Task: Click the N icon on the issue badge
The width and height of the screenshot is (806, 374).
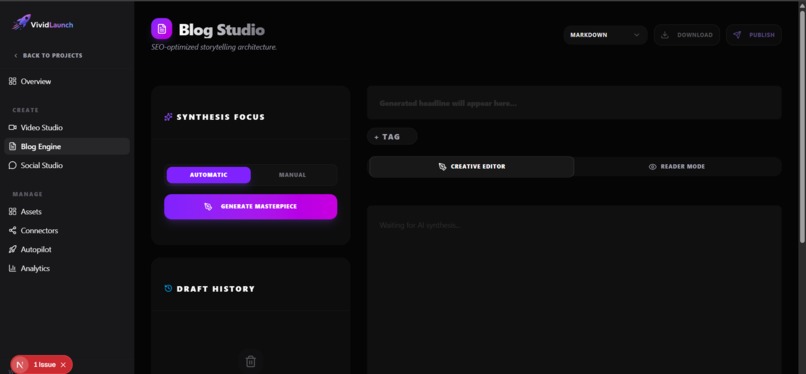Action: coord(20,365)
